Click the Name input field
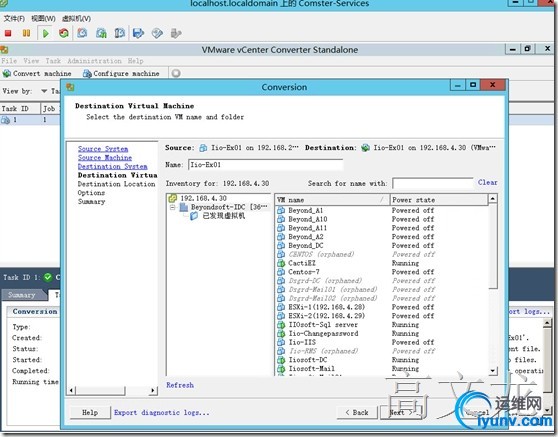The image size is (558, 437). click(265, 165)
